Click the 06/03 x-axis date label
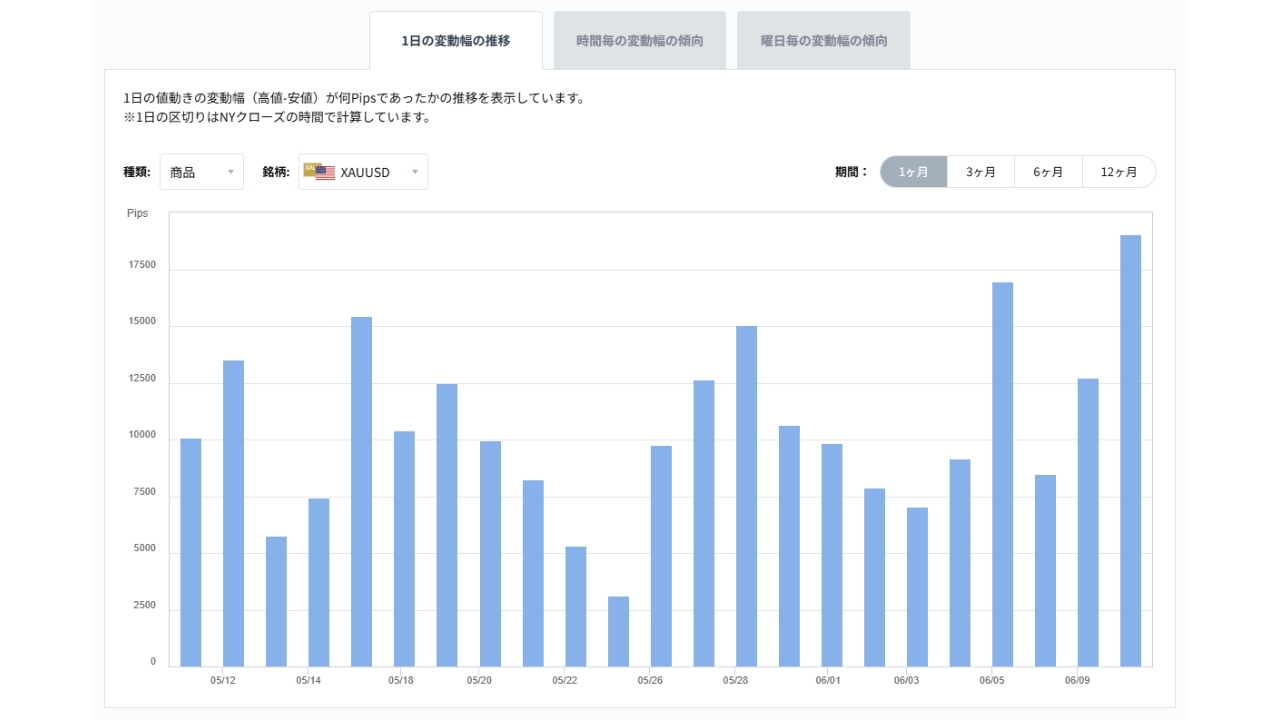Screen dimensions: 1280x720 pyautogui.click(x=906, y=681)
